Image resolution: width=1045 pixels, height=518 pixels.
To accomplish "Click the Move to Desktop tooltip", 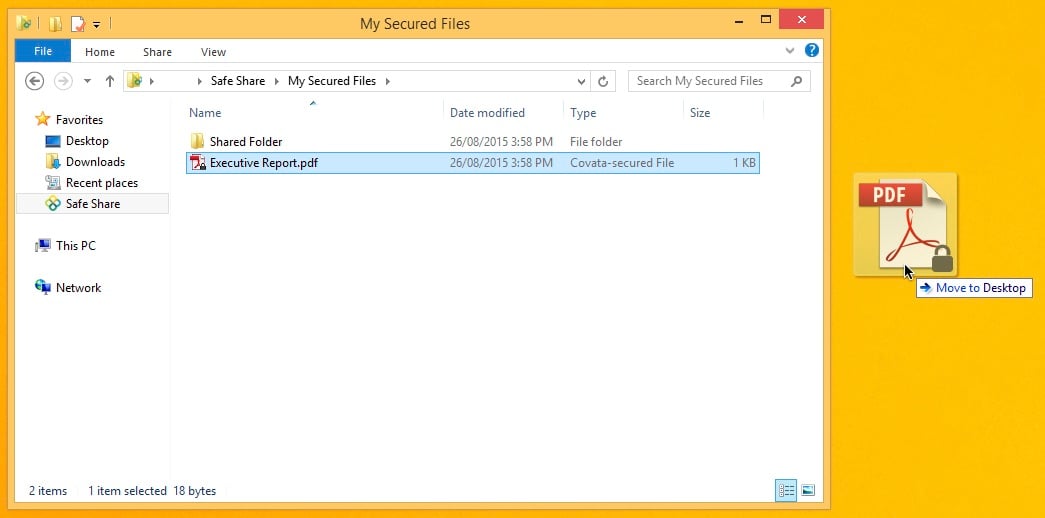I will [974, 288].
